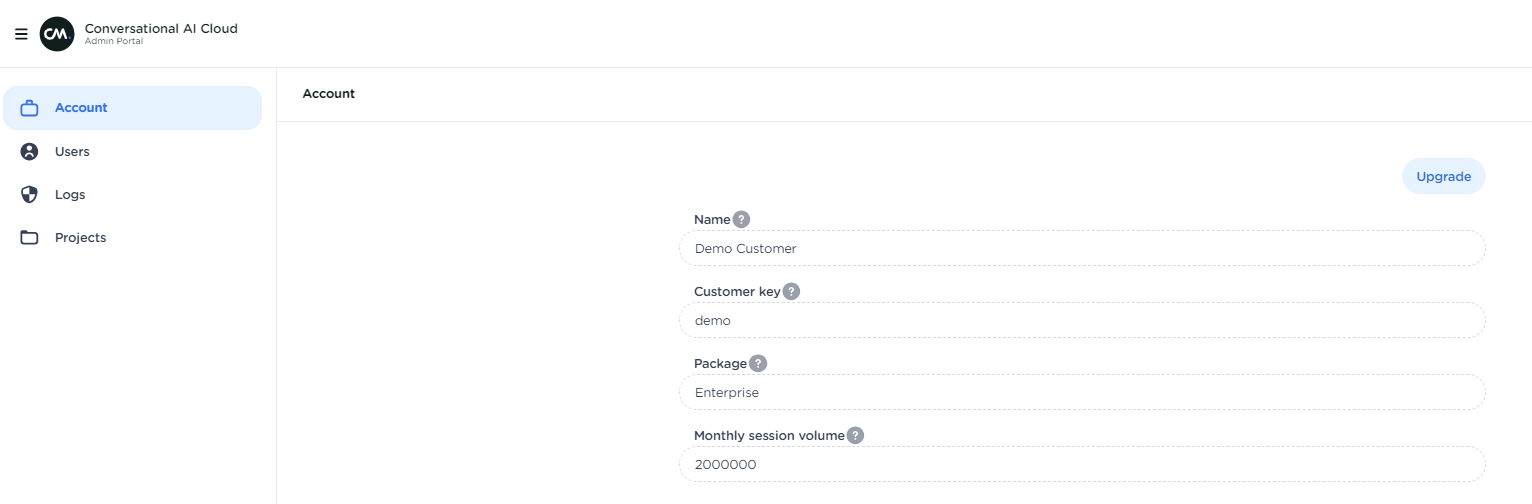Show help for Monthly session volume
The height and width of the screenshot is (504, 1532).
(855, 435)
